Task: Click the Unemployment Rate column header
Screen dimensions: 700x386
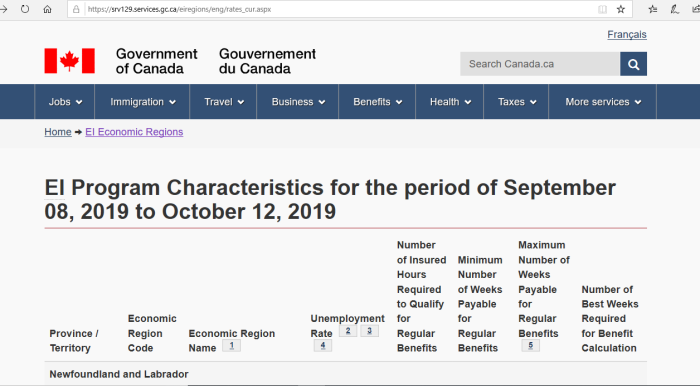Action: point(347,326)
